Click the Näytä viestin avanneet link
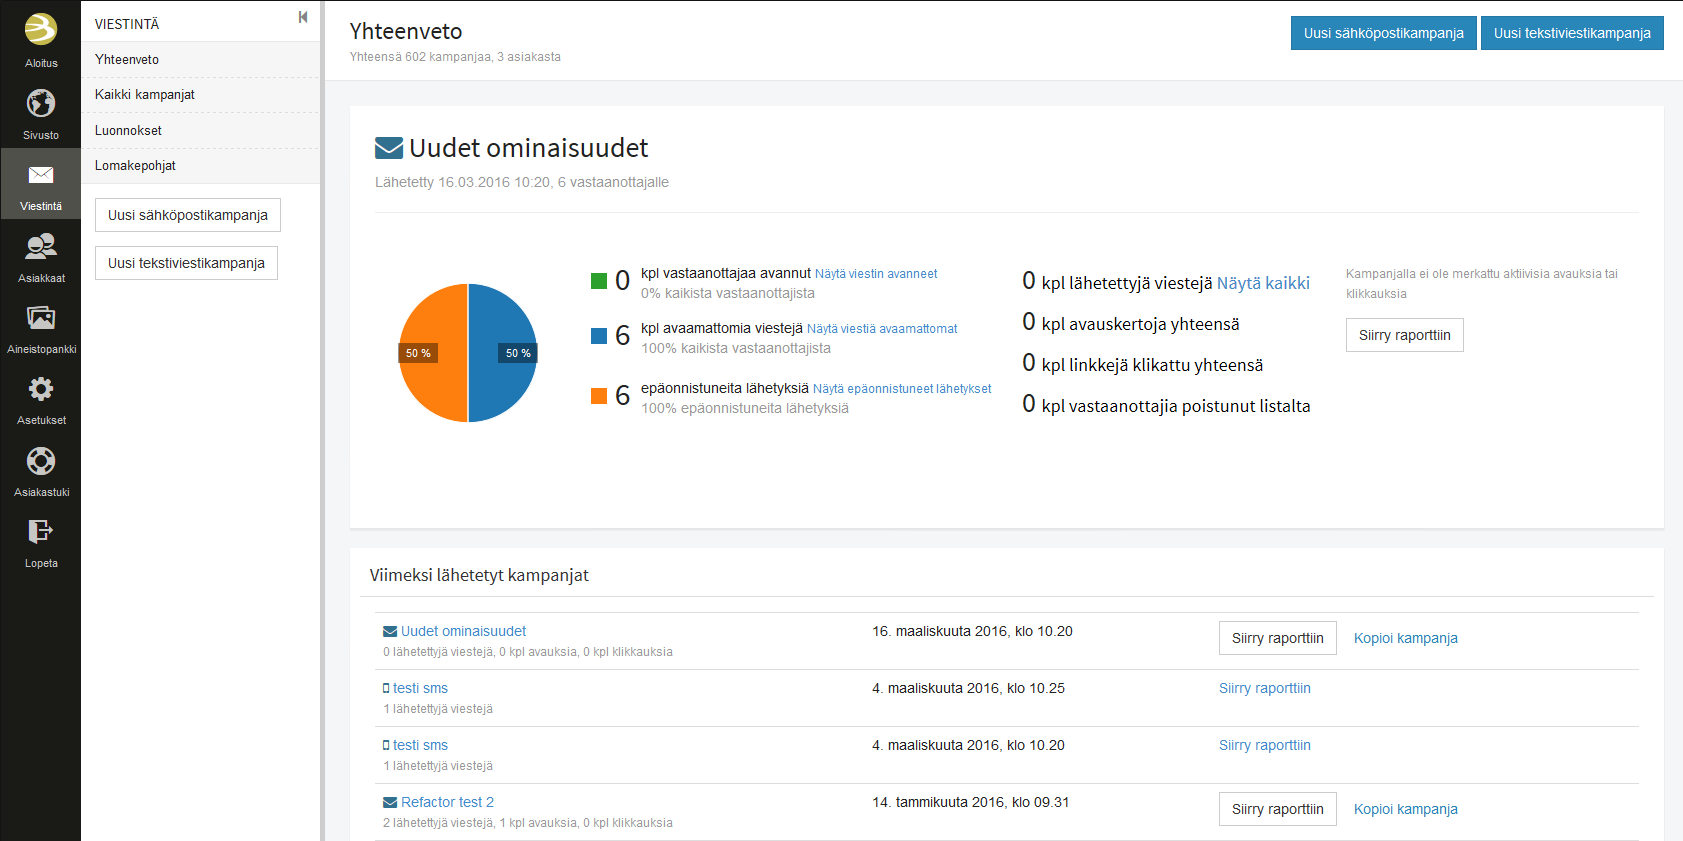Viewport: 1683px width, 841px height. coord(876,274)
